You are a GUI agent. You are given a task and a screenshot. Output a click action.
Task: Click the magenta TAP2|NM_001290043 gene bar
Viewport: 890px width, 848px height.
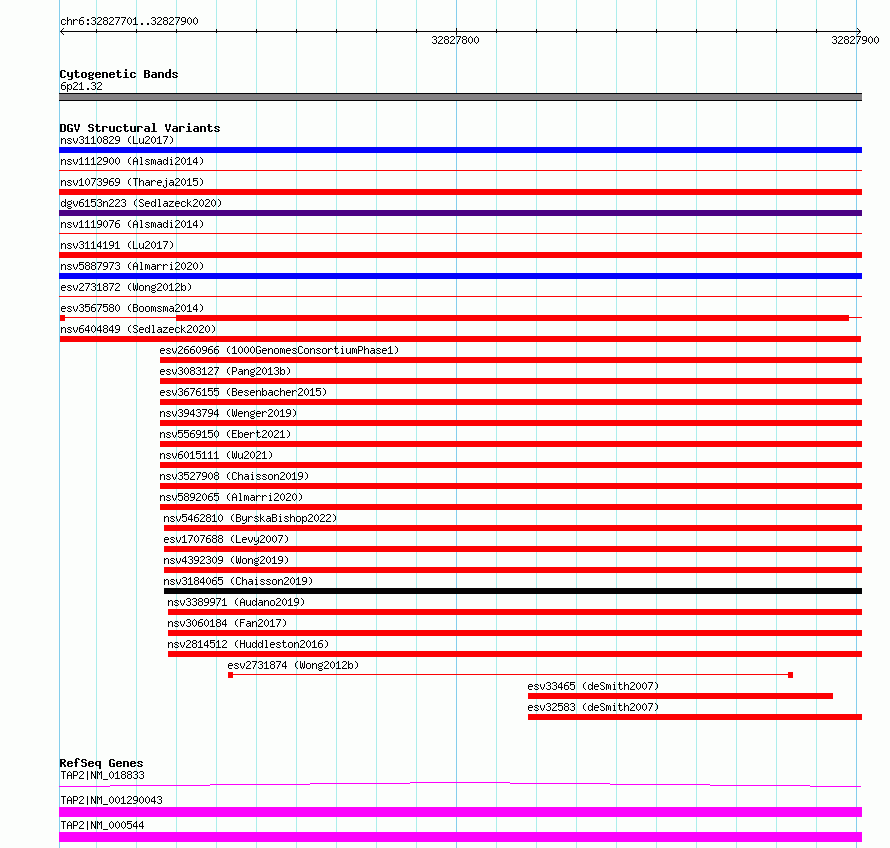coord(460,812)
